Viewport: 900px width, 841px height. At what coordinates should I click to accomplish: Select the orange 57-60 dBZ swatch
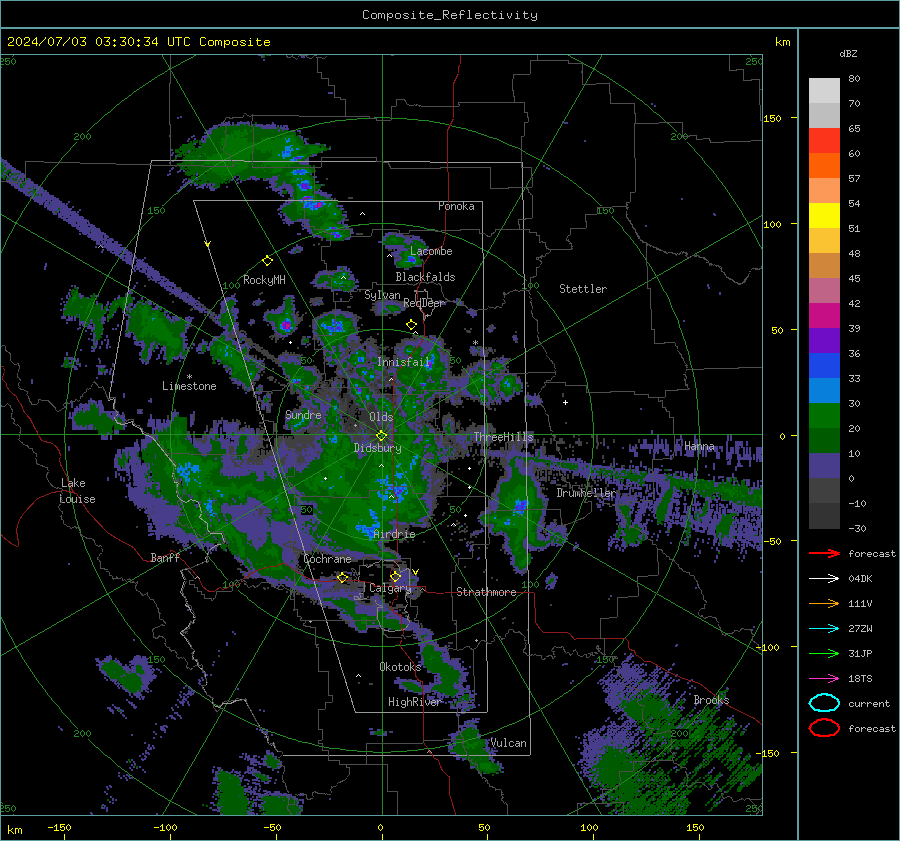(824, 166)
